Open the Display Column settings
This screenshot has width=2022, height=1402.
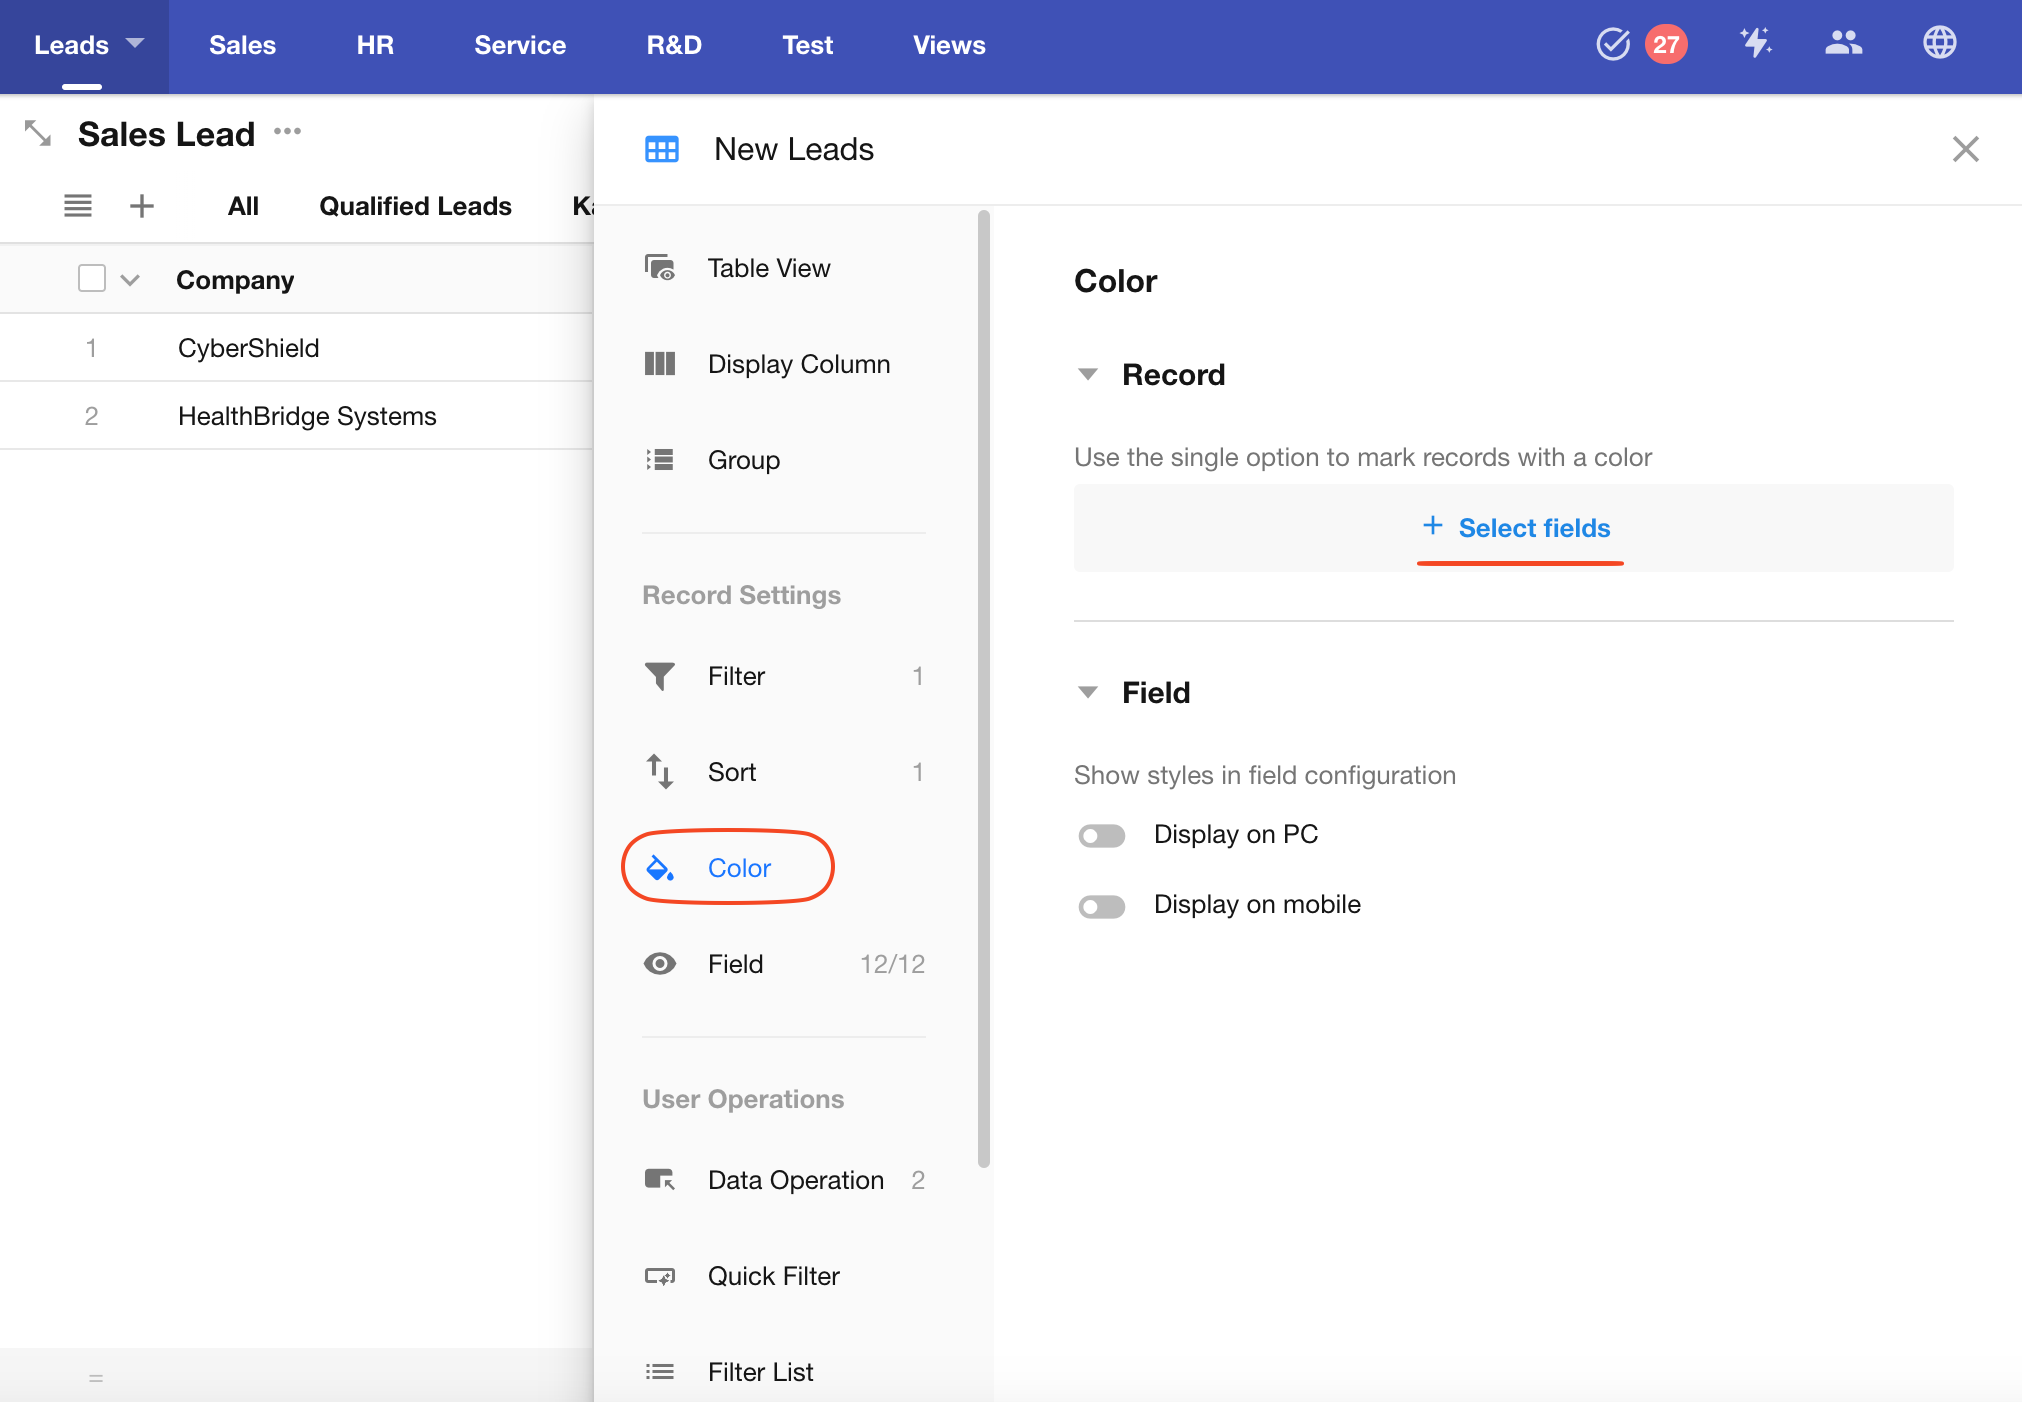point(798,364)
